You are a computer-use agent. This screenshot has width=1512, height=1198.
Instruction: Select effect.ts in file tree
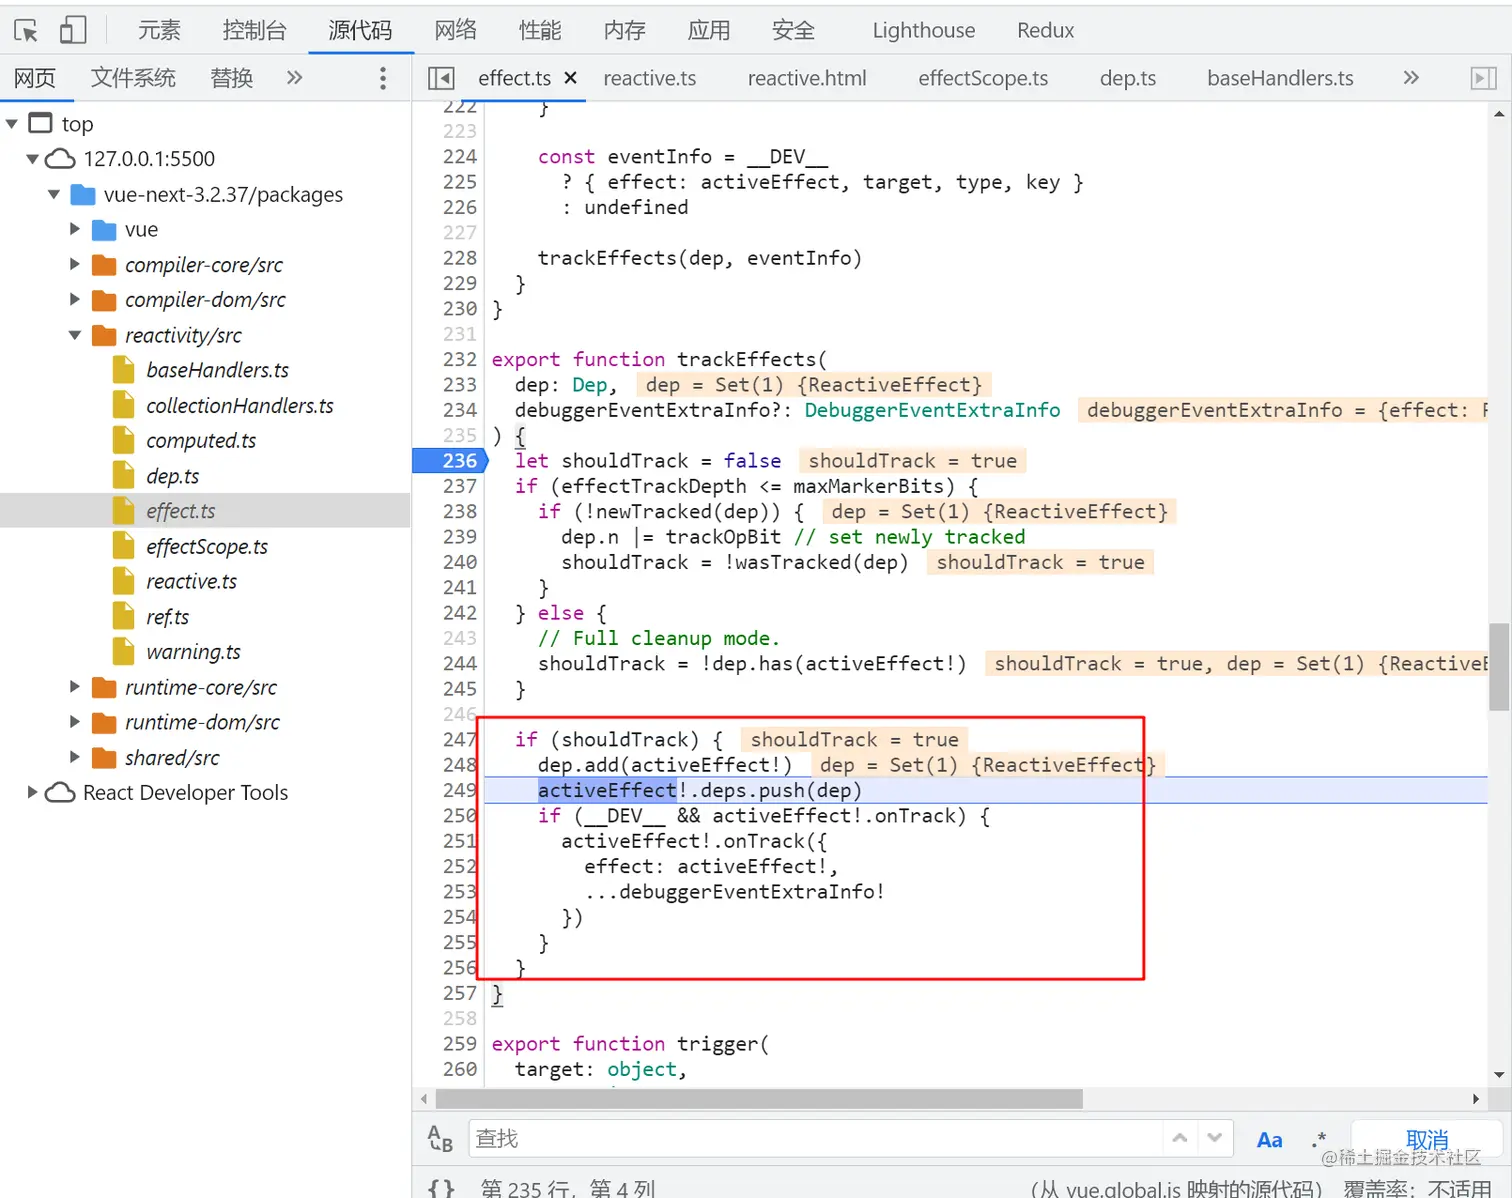180,511
